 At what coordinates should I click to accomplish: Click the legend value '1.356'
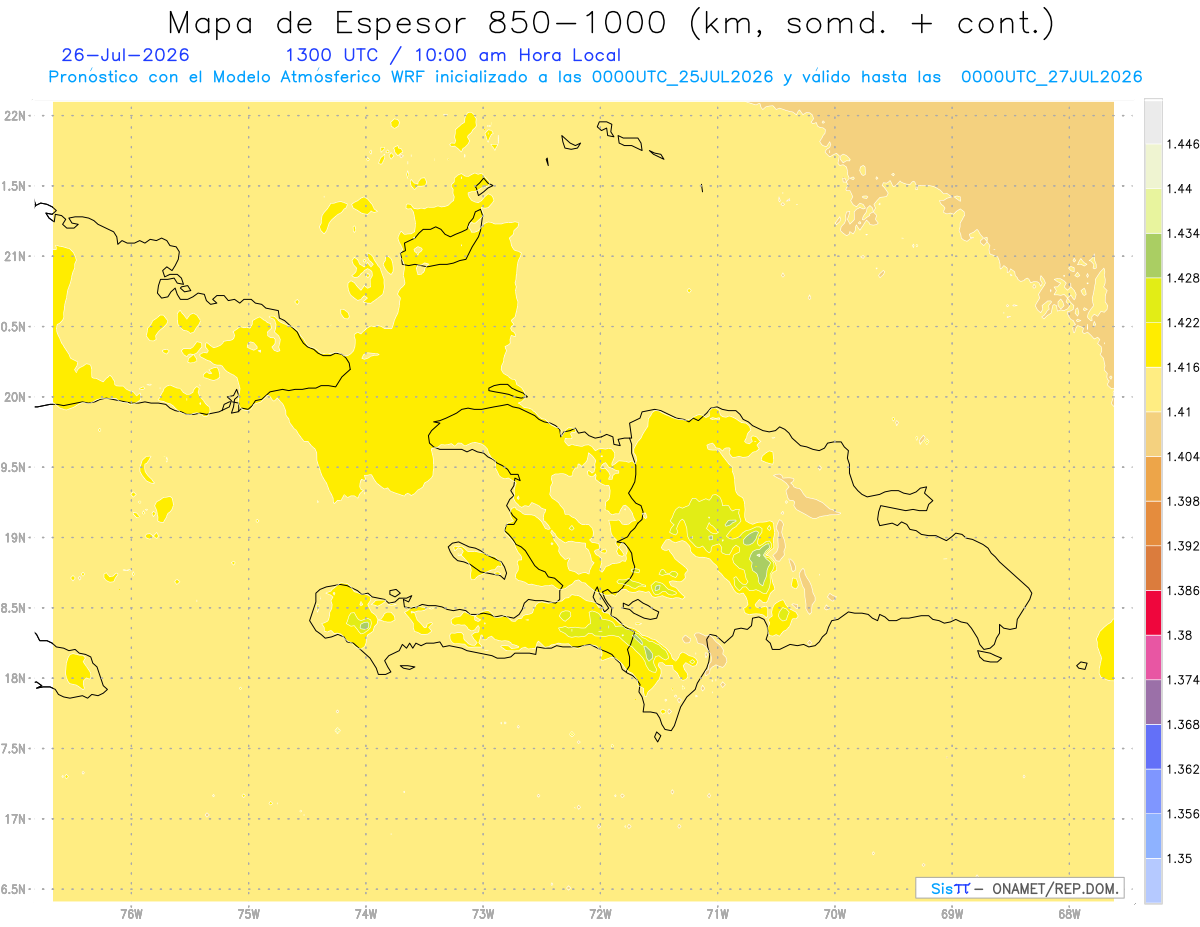pyautogui.click(x=1182, y=814)
